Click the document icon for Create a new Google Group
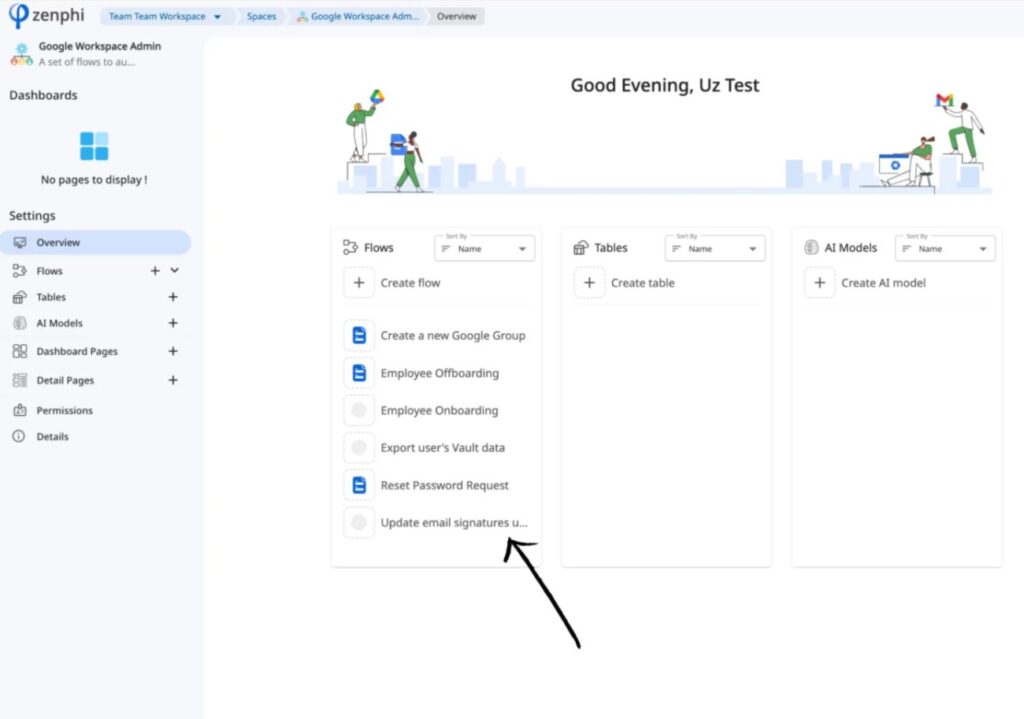 359,336
